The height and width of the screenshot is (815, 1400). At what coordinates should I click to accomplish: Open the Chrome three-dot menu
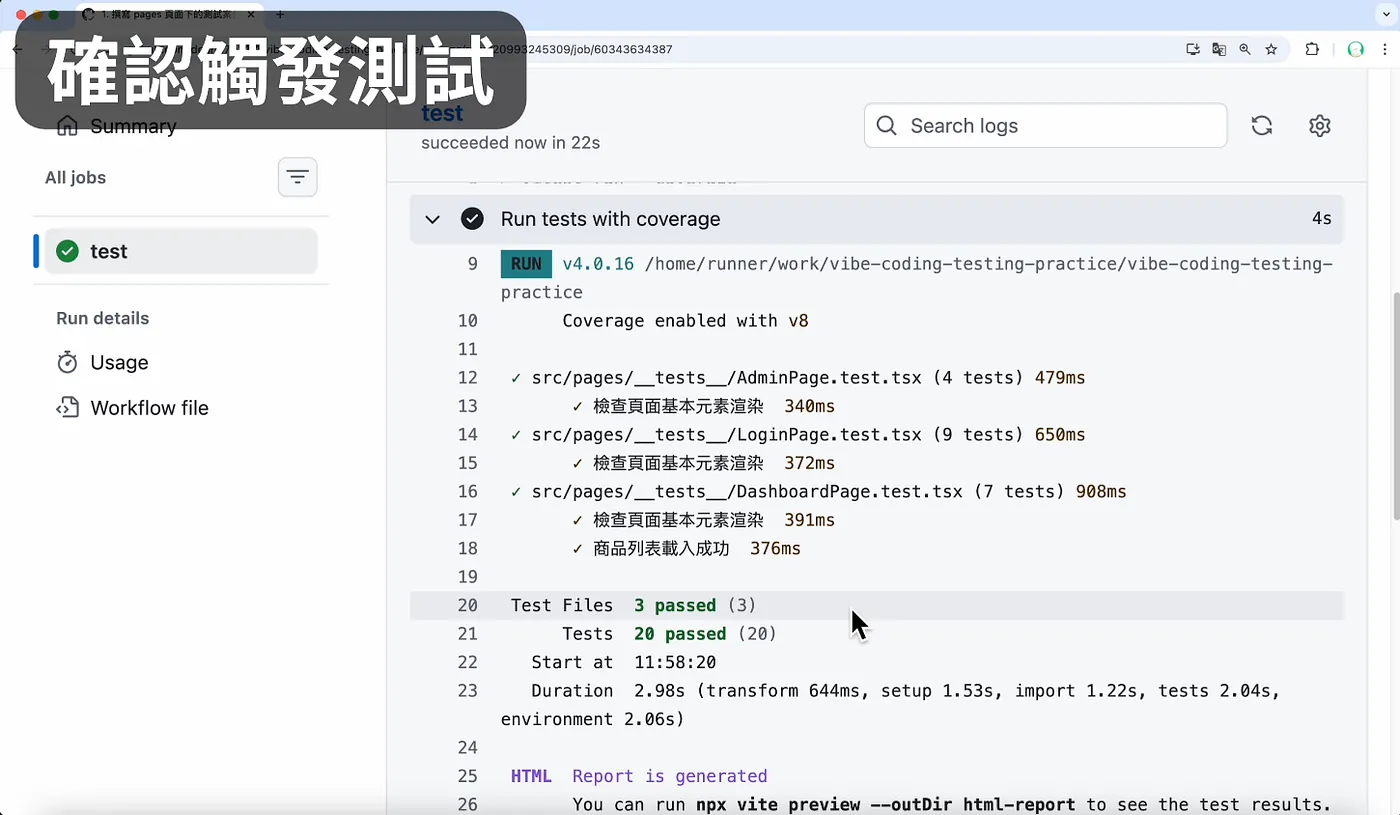pos(1386,49)
